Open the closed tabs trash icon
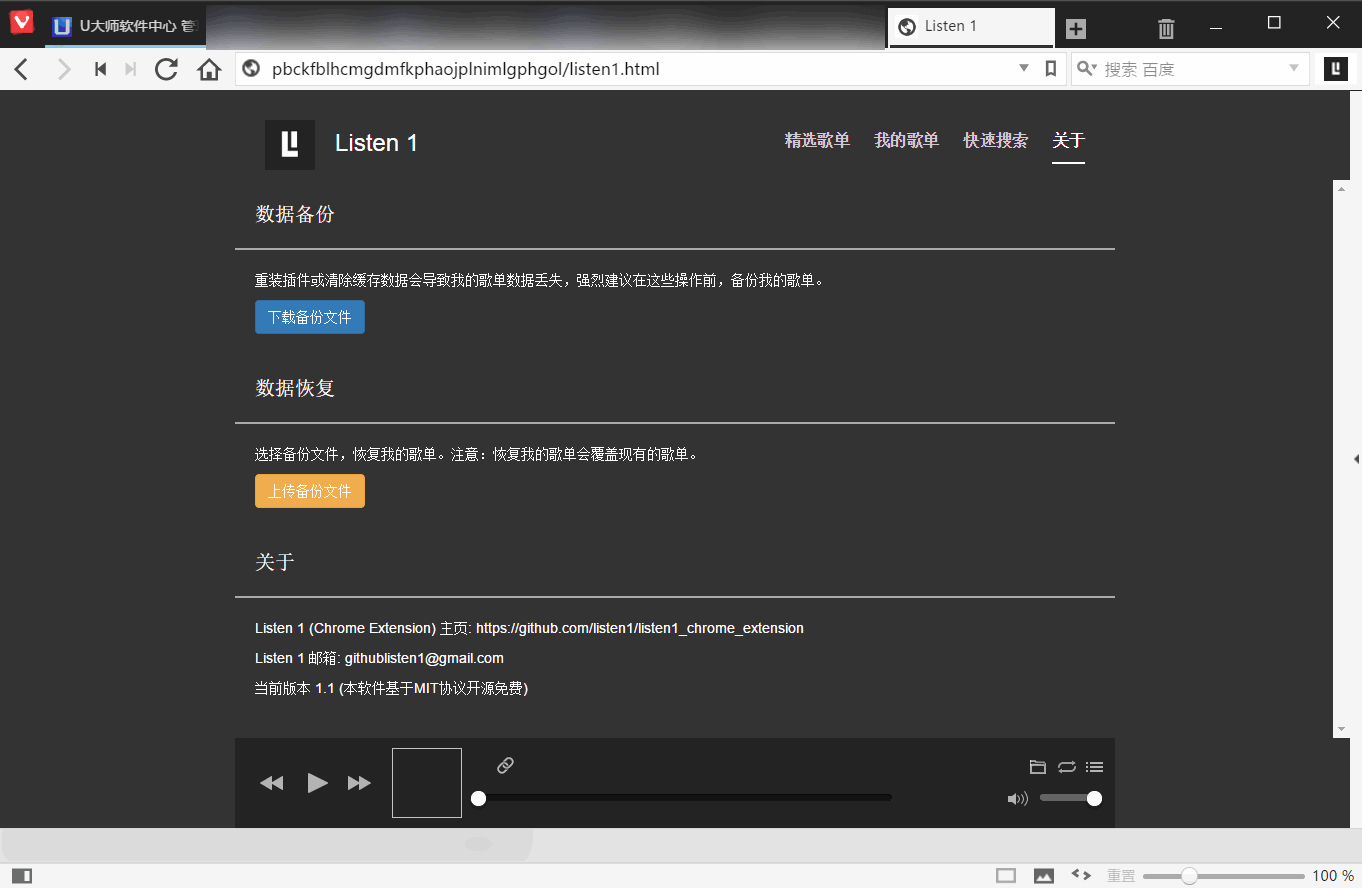1362x888 pixels. point(1166,28)
